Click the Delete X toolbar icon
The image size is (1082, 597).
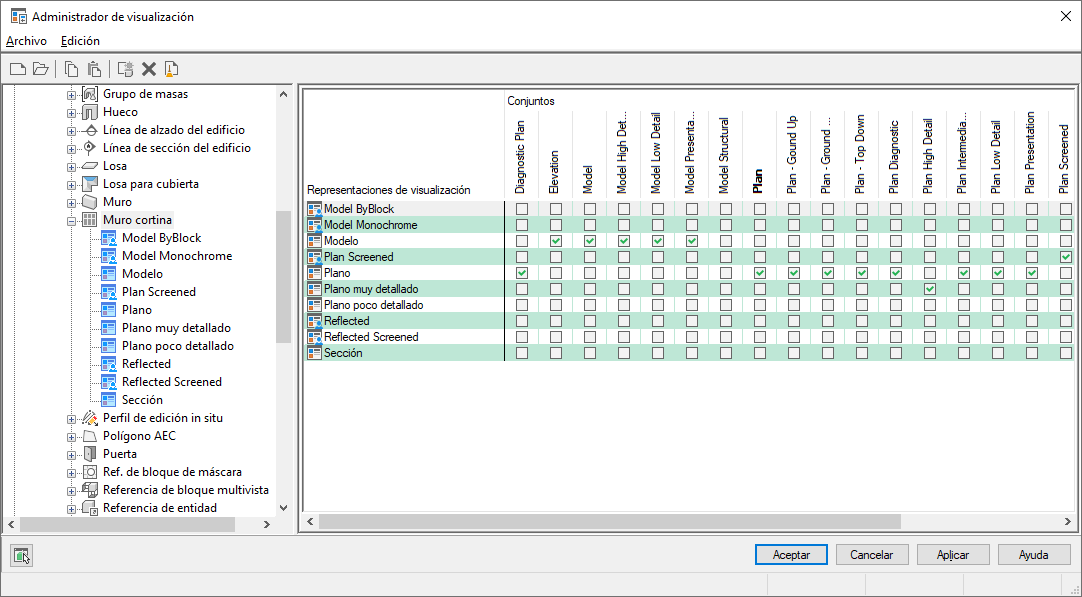pyautogui.click(x=149, y=68)
